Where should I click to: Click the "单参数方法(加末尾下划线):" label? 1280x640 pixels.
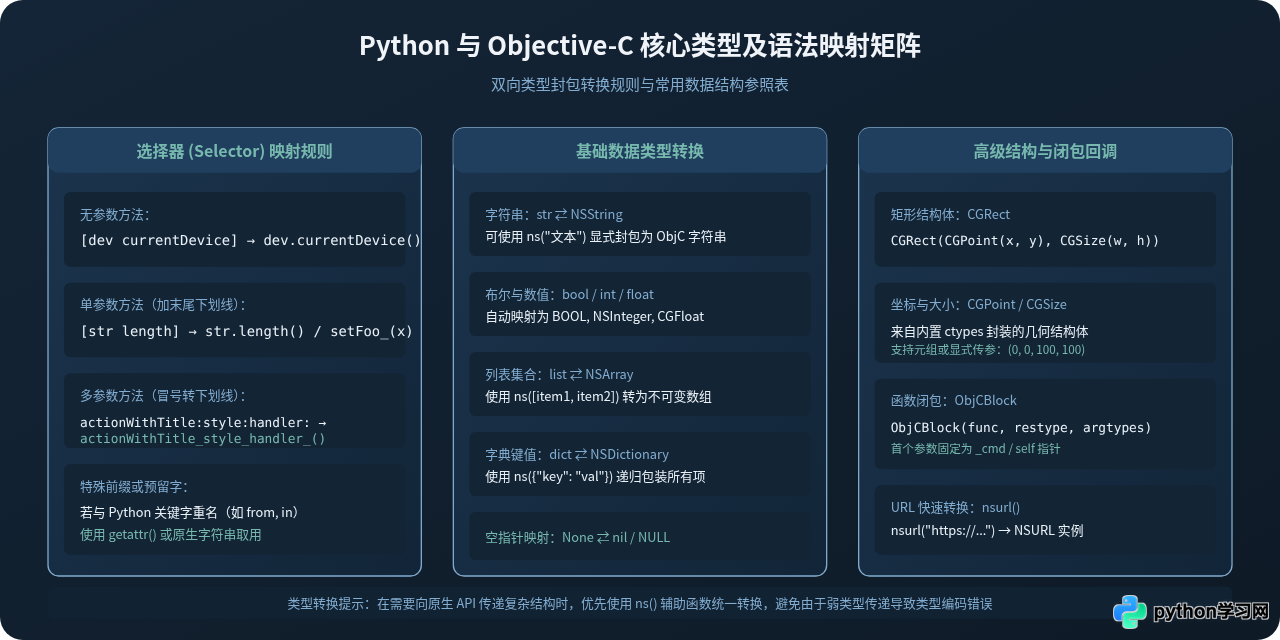click(x=163, y=305)
